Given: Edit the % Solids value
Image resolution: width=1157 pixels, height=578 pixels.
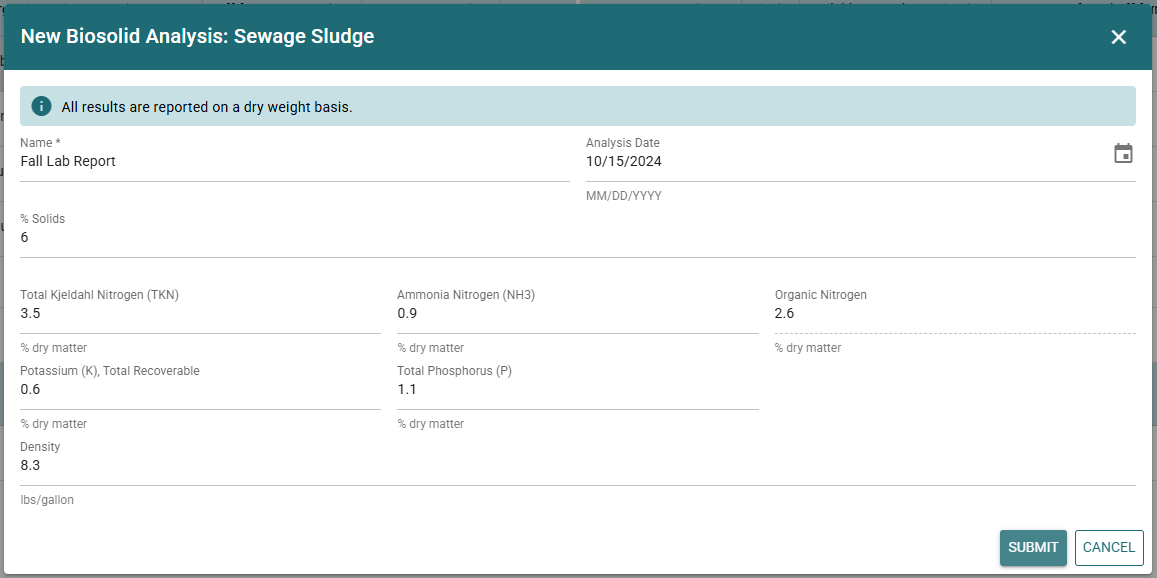Looking at the screenshot, I should [576, 238].
